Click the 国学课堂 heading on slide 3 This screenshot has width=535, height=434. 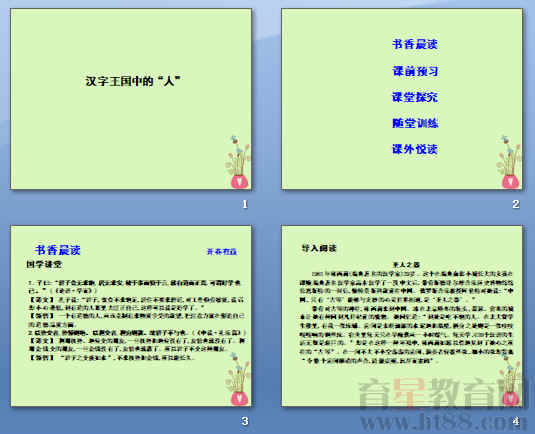[44, 264]
